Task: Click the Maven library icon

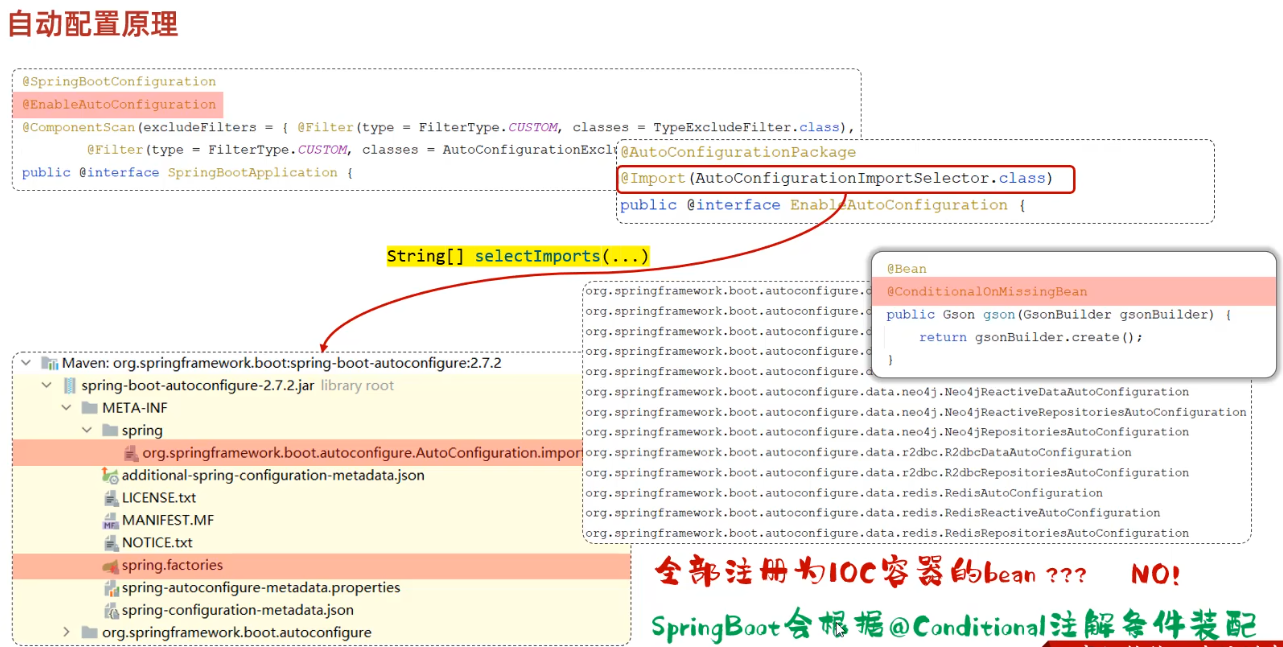Action: 49,363
